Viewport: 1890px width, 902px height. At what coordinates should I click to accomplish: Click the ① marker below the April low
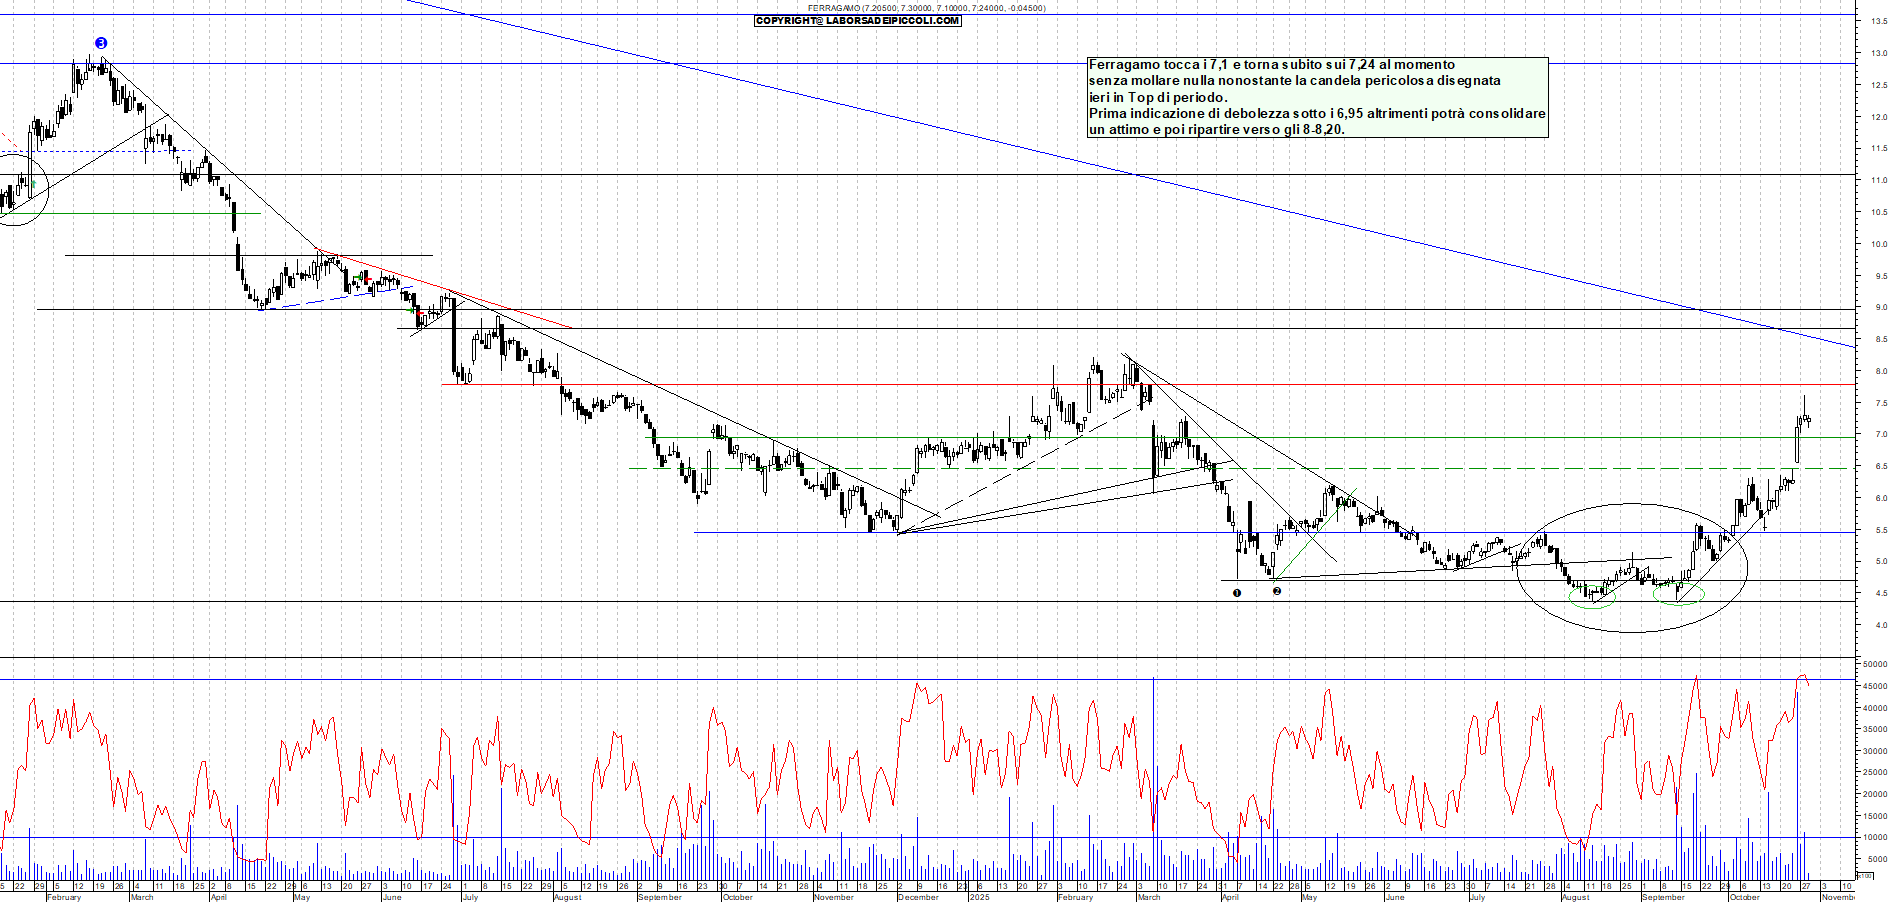click(x=1237, y=593)
